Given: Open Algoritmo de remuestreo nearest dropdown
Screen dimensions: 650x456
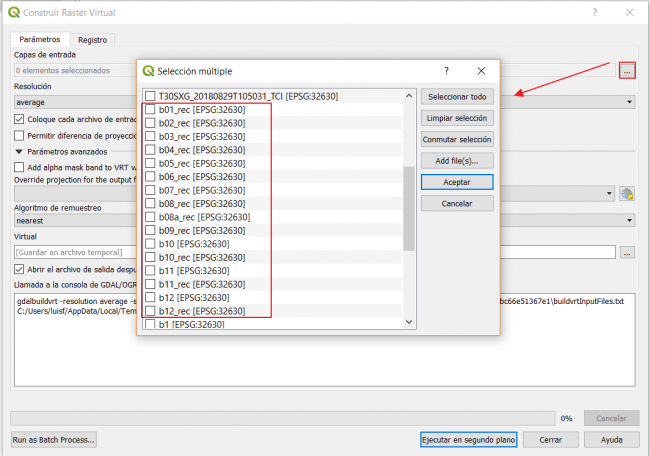Looking at the screenshot, I should click(629, 220).
